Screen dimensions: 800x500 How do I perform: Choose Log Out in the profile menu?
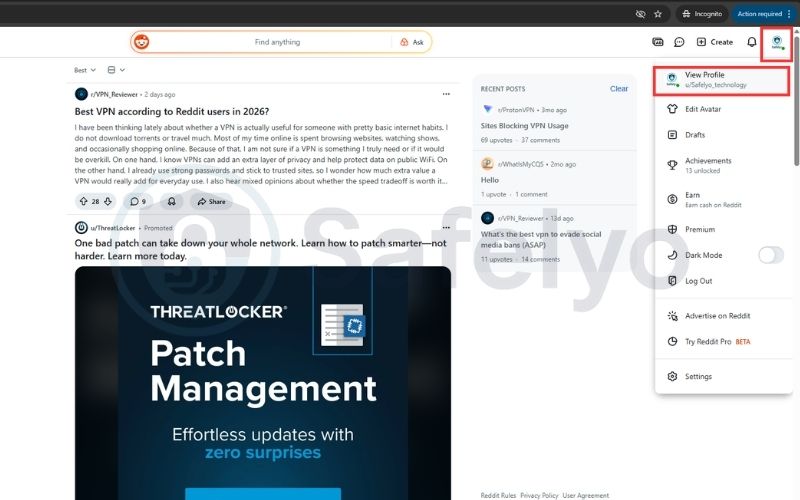(699, 281)
